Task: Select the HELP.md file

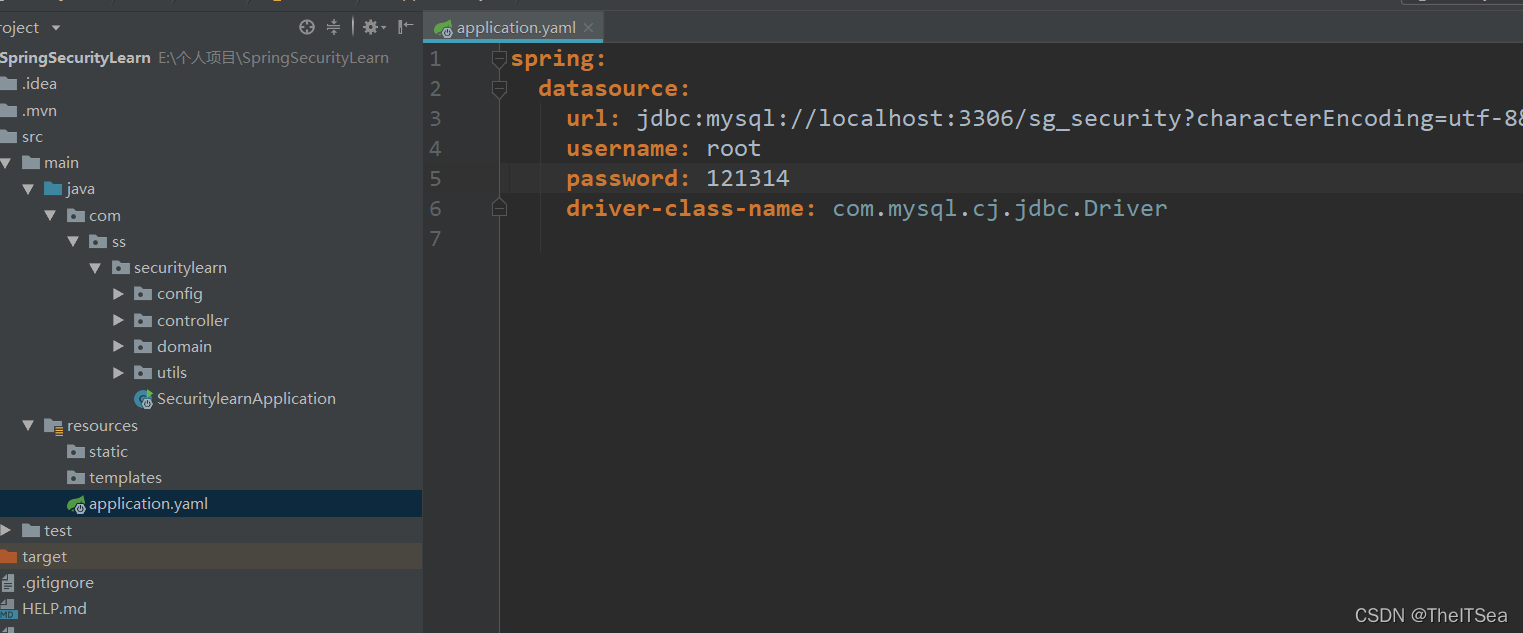Action: tap(54, 609)
